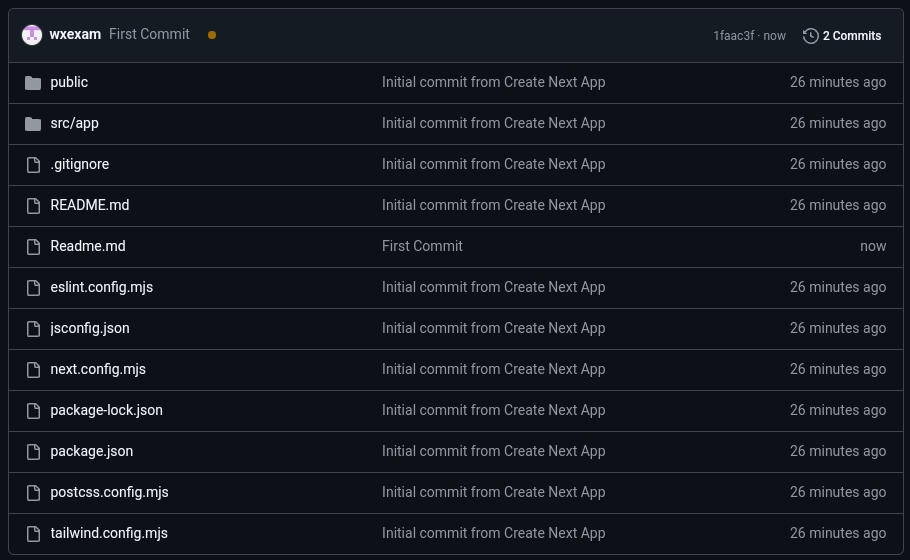Click the .gitignore file icon
This screenshot has height=560, width=910.
33,165
